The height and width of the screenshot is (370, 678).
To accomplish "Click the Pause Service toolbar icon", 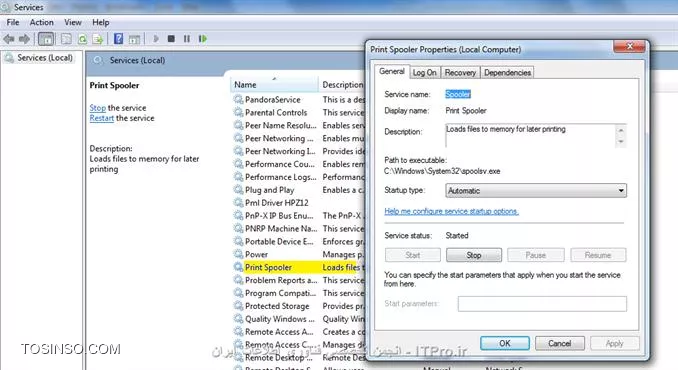I will 187,39.
